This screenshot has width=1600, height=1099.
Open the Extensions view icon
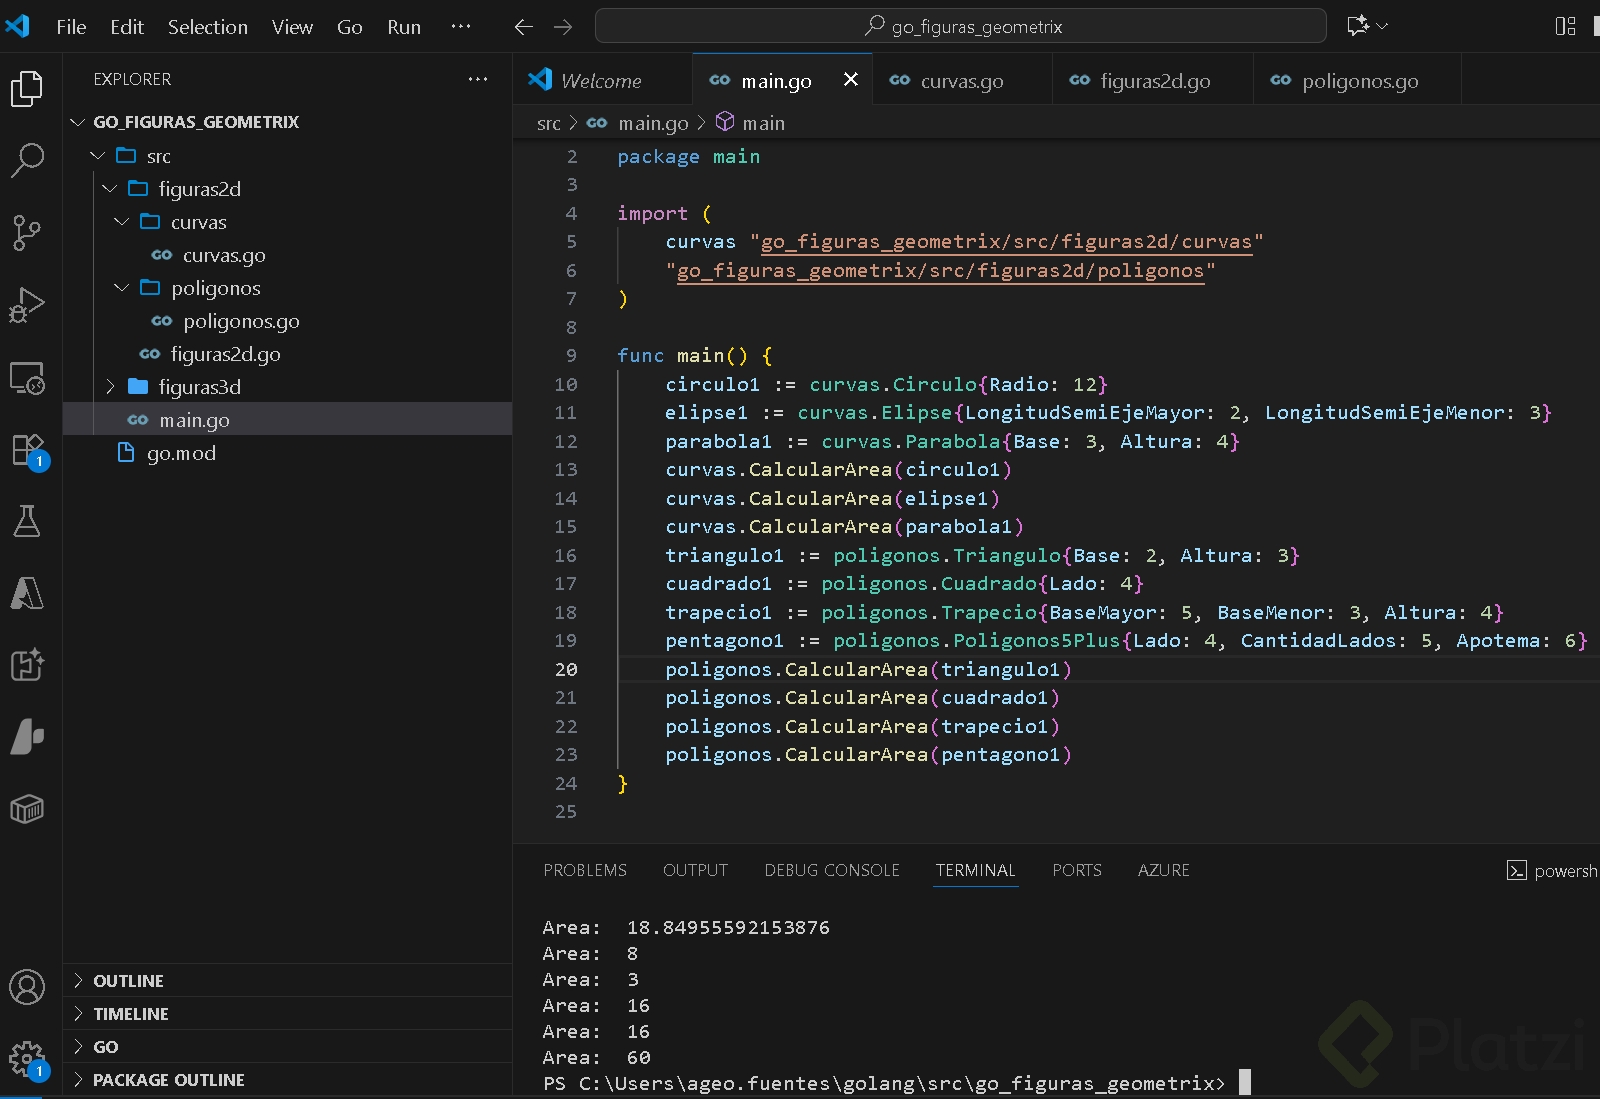[x=27, y=450]
